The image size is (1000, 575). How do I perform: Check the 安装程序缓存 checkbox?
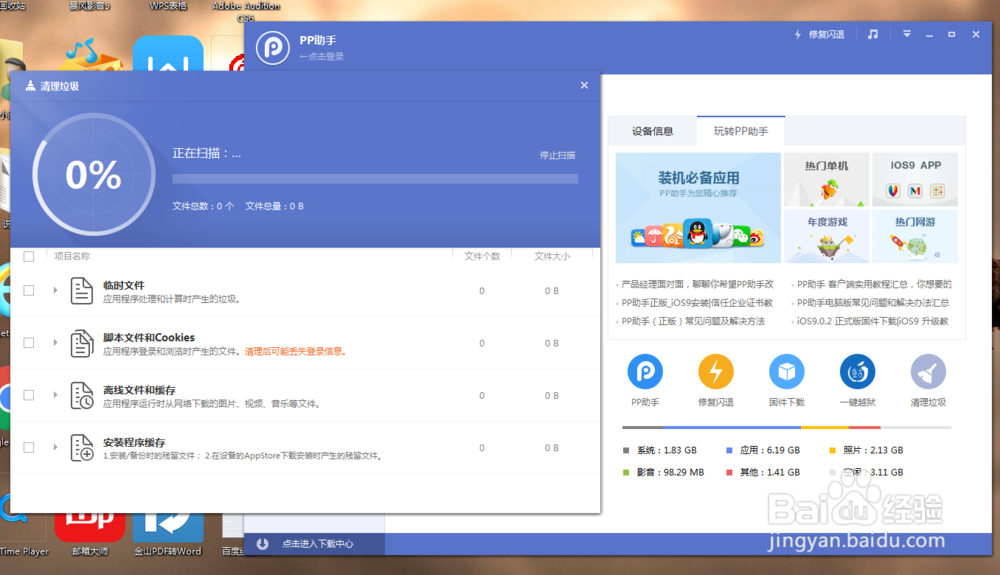(x=29, y=448)
